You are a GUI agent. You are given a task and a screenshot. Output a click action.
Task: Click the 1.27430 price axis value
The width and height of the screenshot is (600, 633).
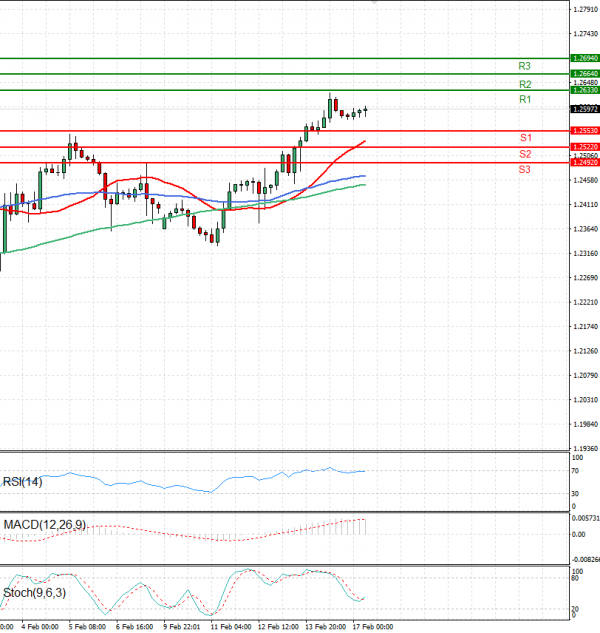tap(585, 34)
